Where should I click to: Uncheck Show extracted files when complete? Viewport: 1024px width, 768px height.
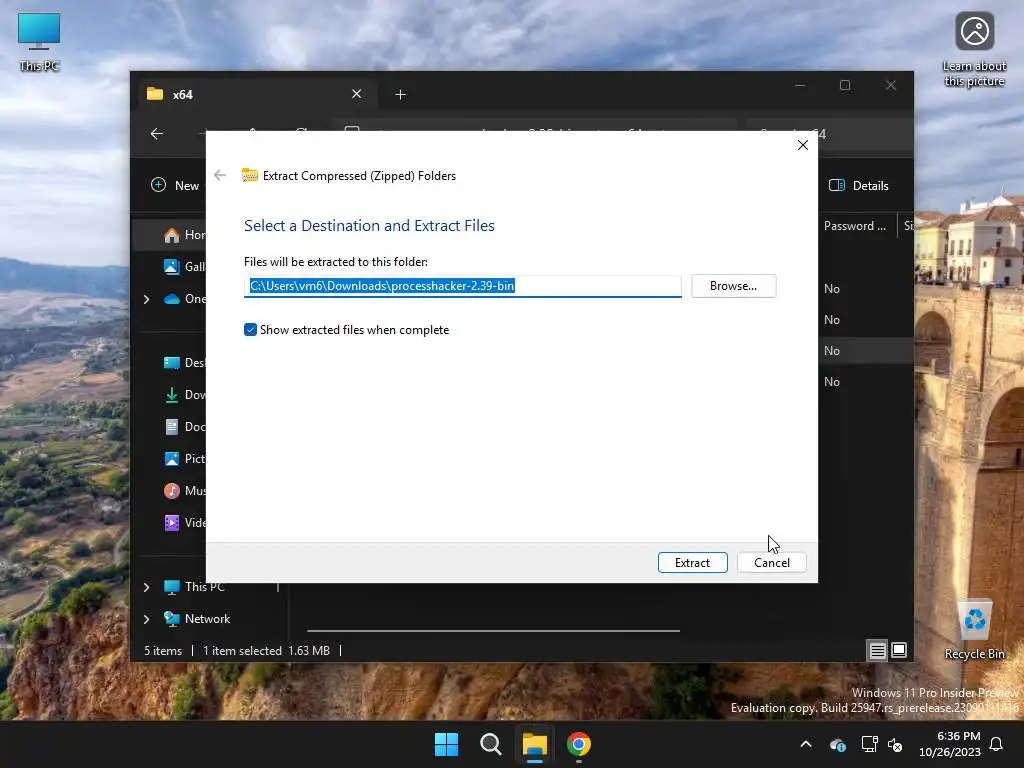pyautogui.click(x=250, y=330)
